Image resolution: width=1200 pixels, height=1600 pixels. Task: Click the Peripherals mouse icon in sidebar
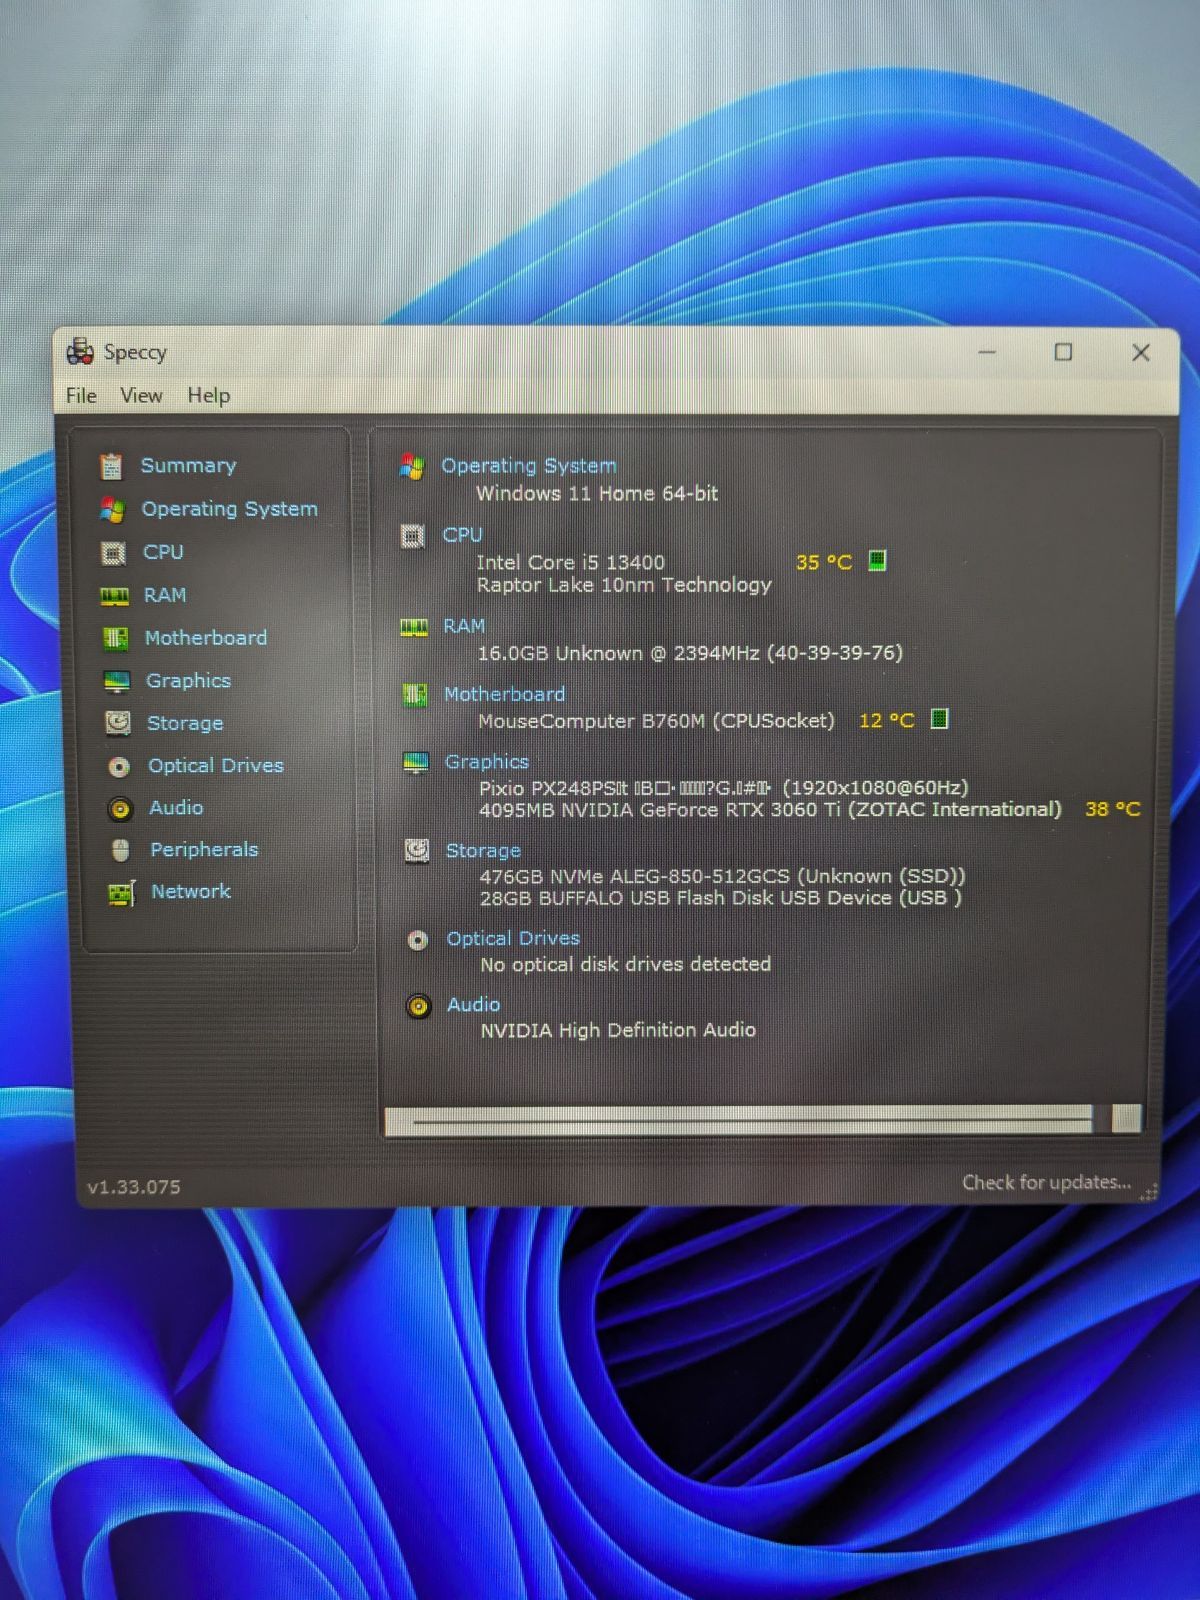(x=121, y=851)
